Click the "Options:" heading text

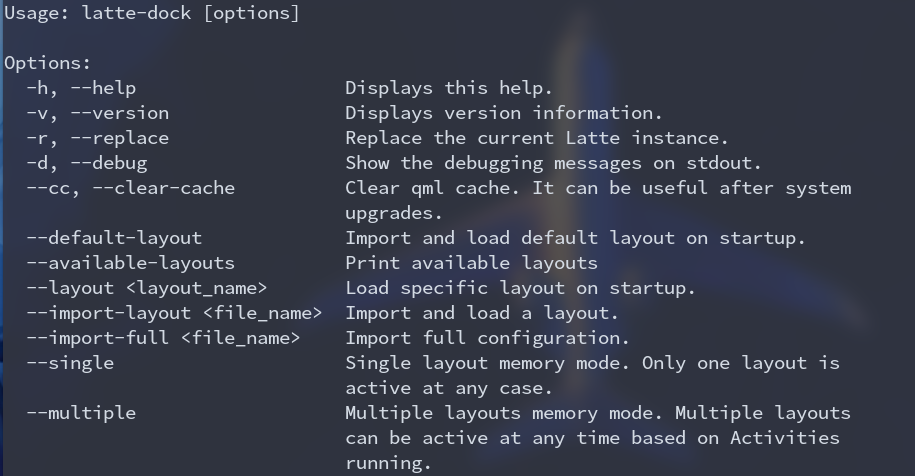point(48,63)
